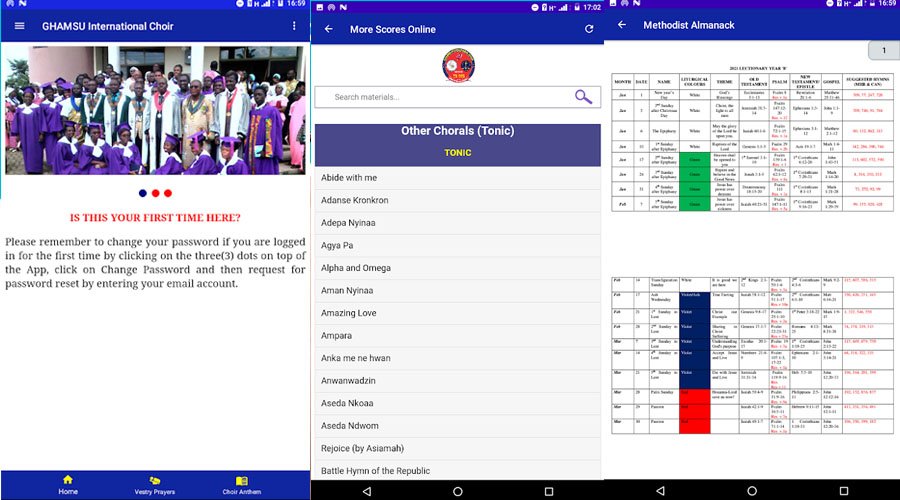Tap Android home button under More Scores Online
900x500 pixels.
457,491
